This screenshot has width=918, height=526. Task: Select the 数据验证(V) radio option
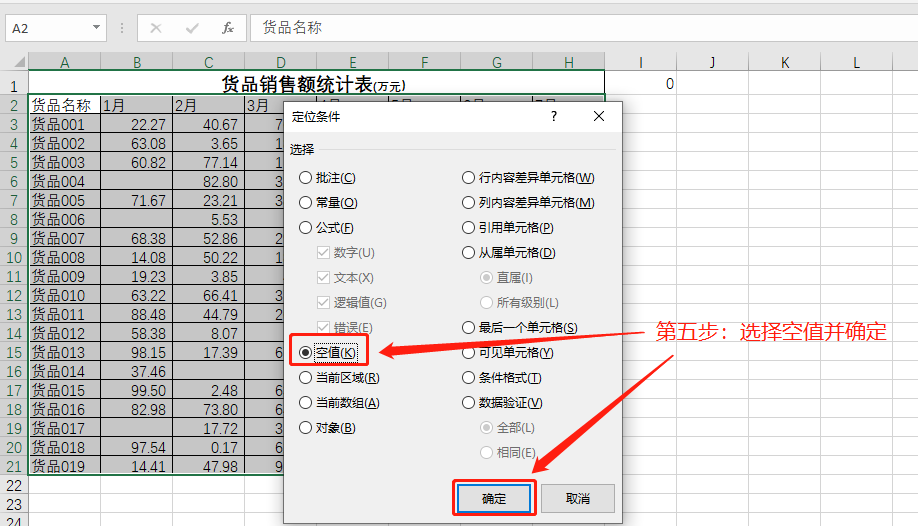tap(502, 403)
